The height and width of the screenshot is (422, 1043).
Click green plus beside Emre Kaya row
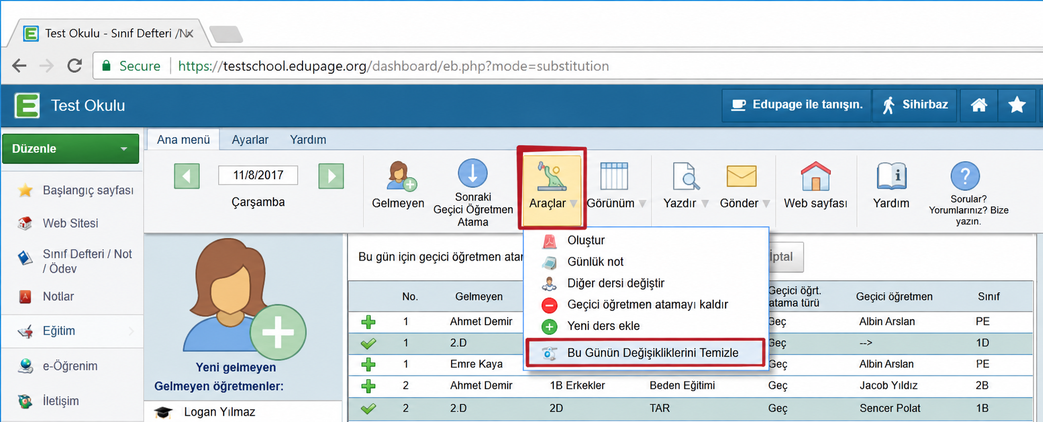368,364
